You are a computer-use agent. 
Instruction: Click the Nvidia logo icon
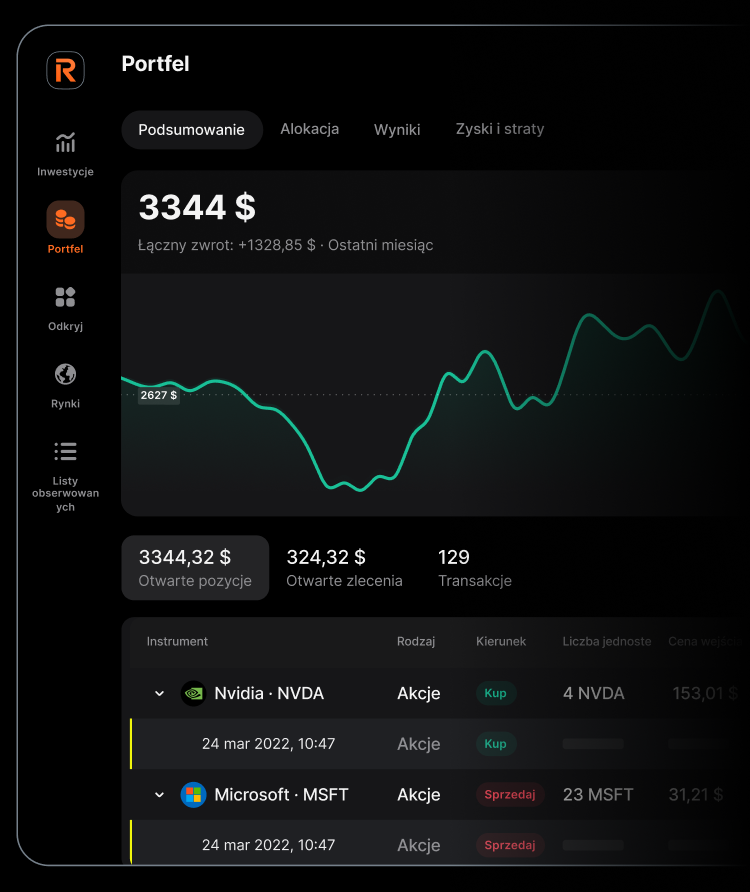(193, 693)
